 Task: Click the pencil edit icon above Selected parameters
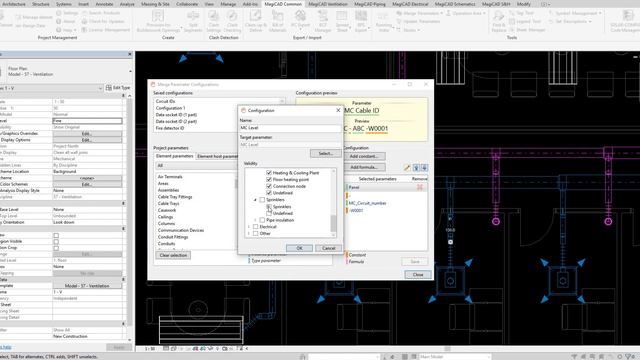point(407,168)
